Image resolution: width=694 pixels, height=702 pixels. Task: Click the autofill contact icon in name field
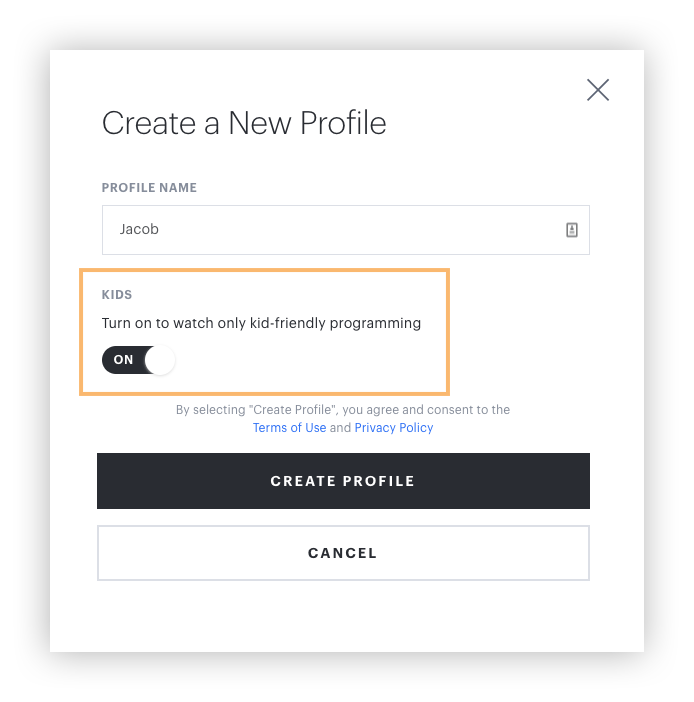(572, 230)
